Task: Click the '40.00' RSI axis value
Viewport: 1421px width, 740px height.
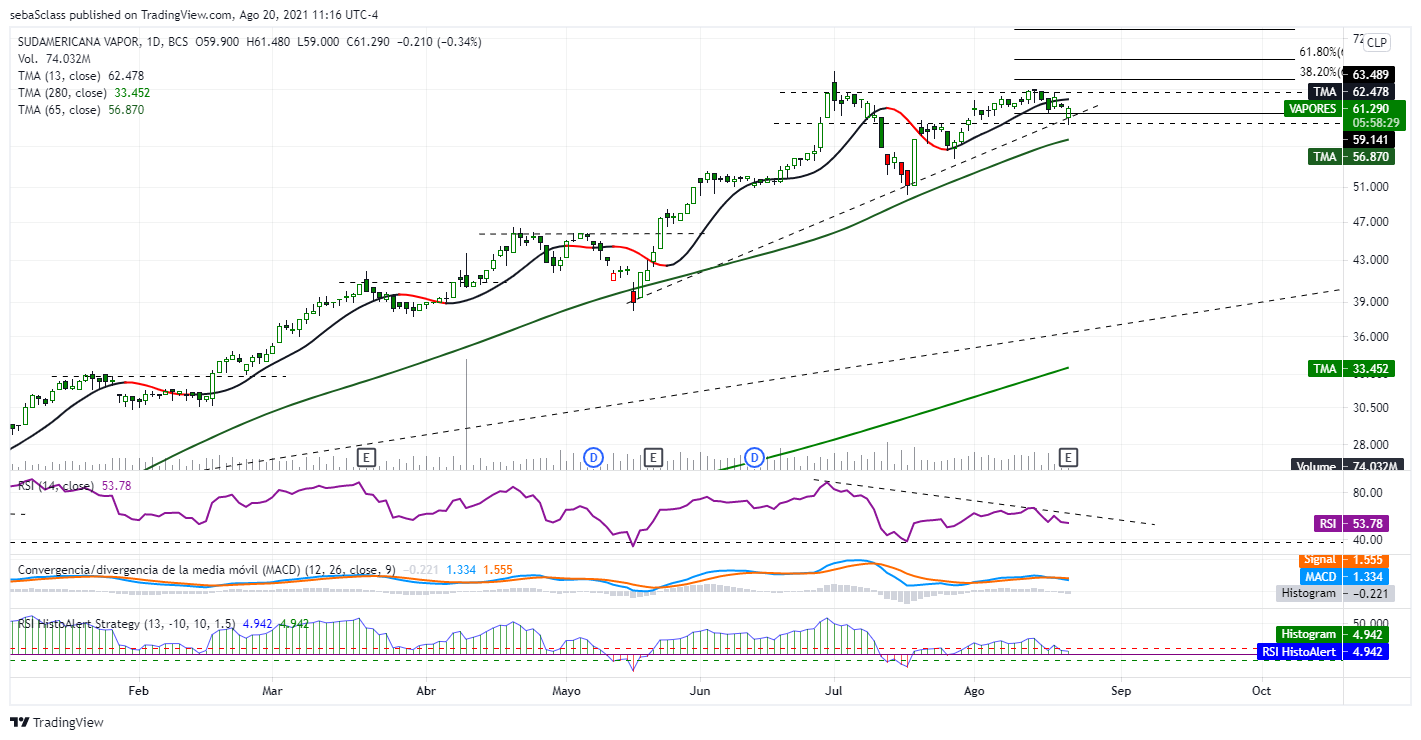Action: coord(1368,541)
